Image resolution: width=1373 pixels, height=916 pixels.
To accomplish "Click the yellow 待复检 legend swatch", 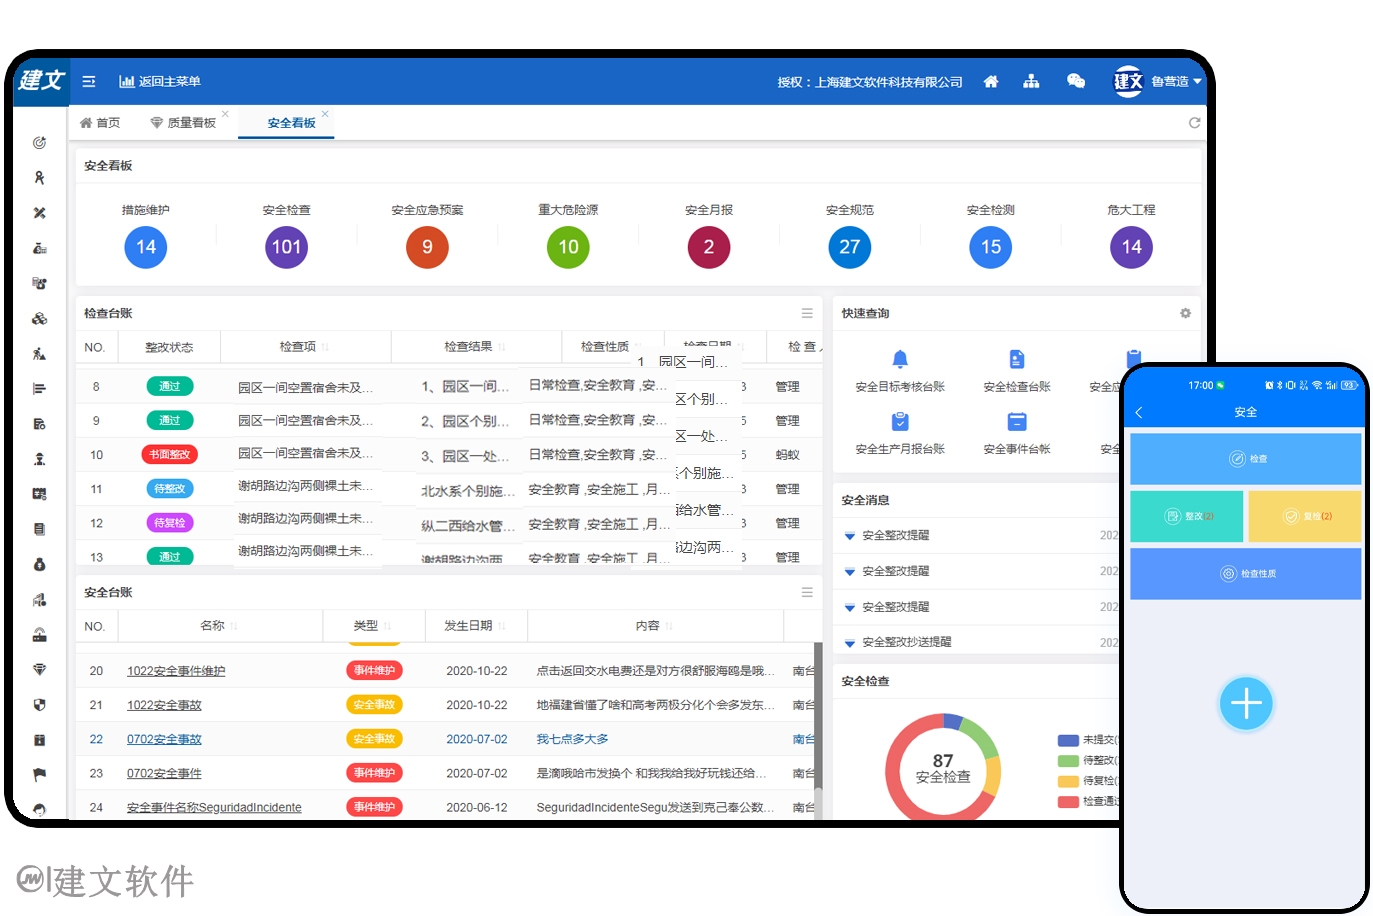I will (x=1068, y=781).
